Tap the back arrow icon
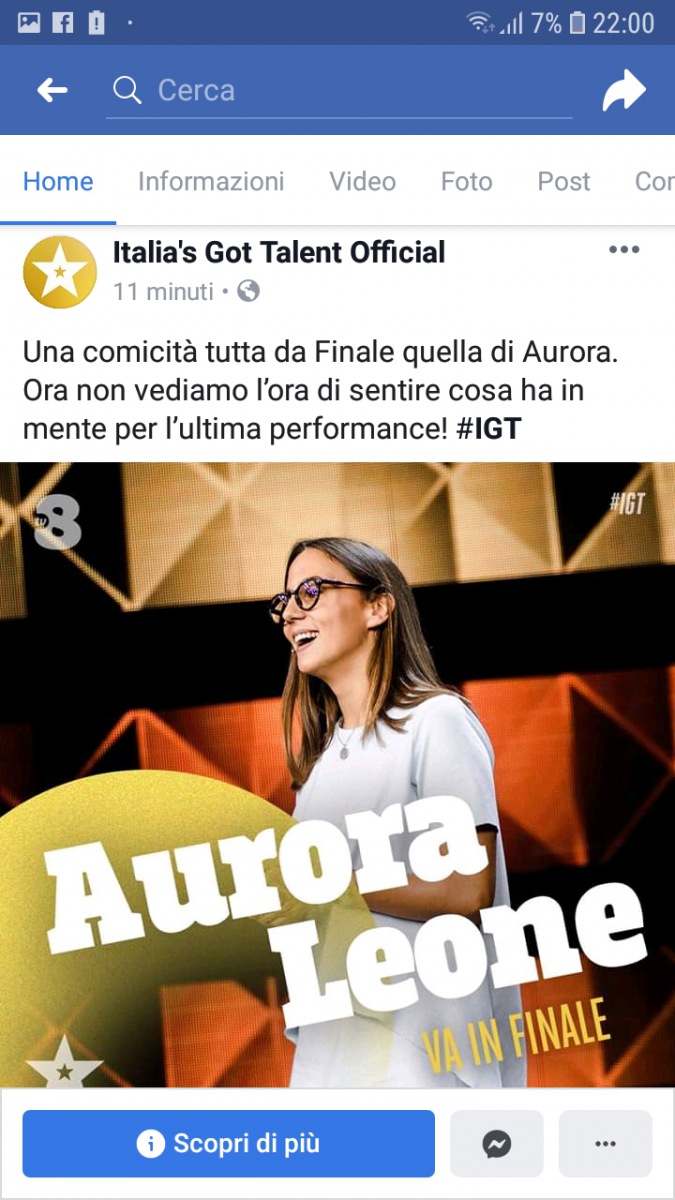675x1200 pixels. [x=52, y=91]
